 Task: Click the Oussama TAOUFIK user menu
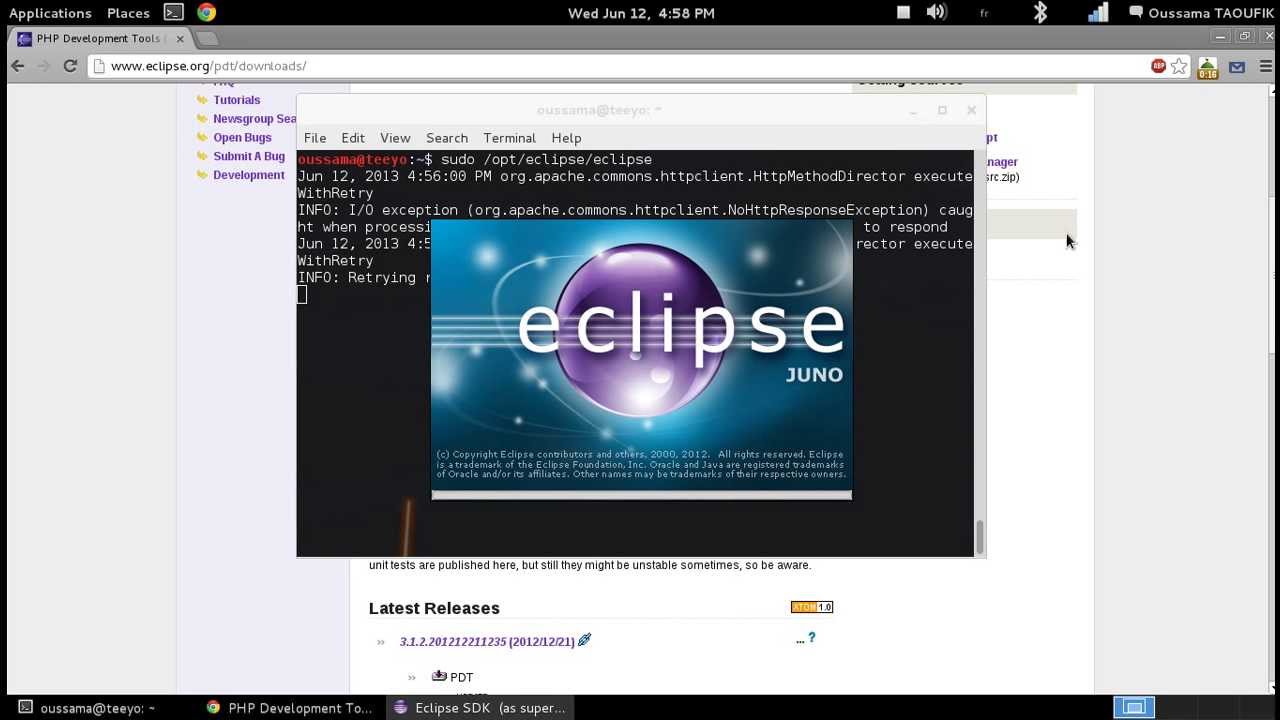point(1210,13)
